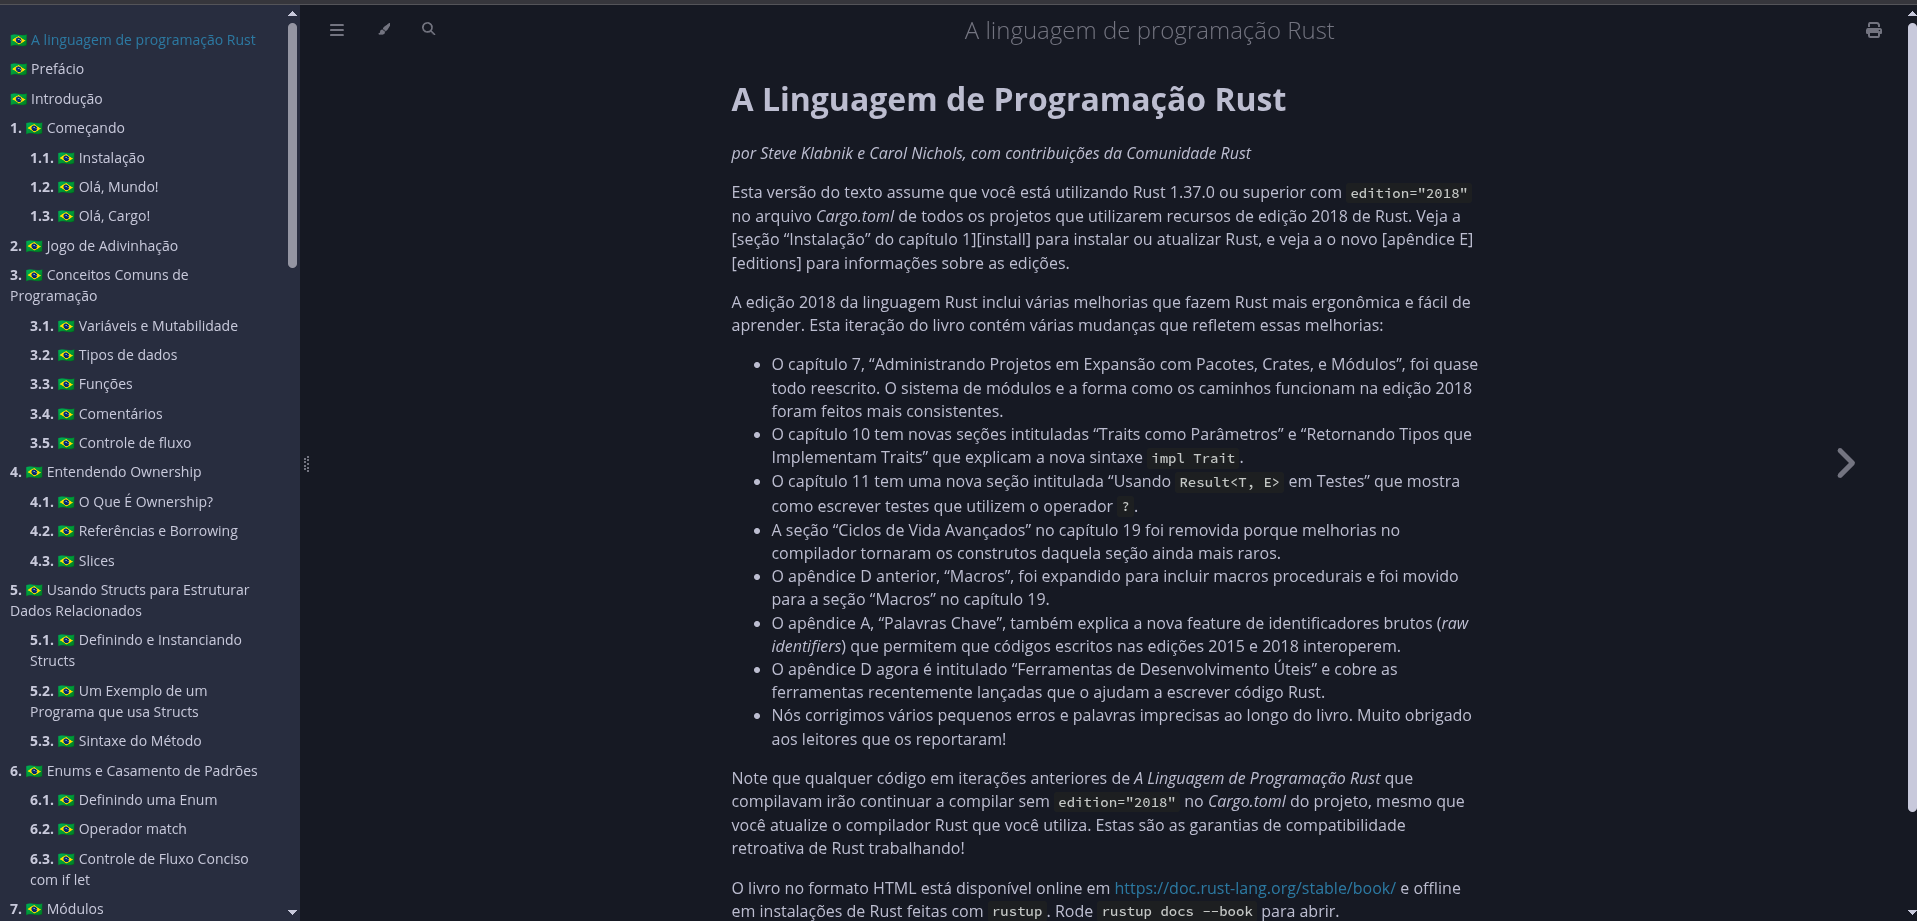1917x921 pixels.
Task: Click the 'rustup docs --book' inline code
Action: tap(1177, 911)
